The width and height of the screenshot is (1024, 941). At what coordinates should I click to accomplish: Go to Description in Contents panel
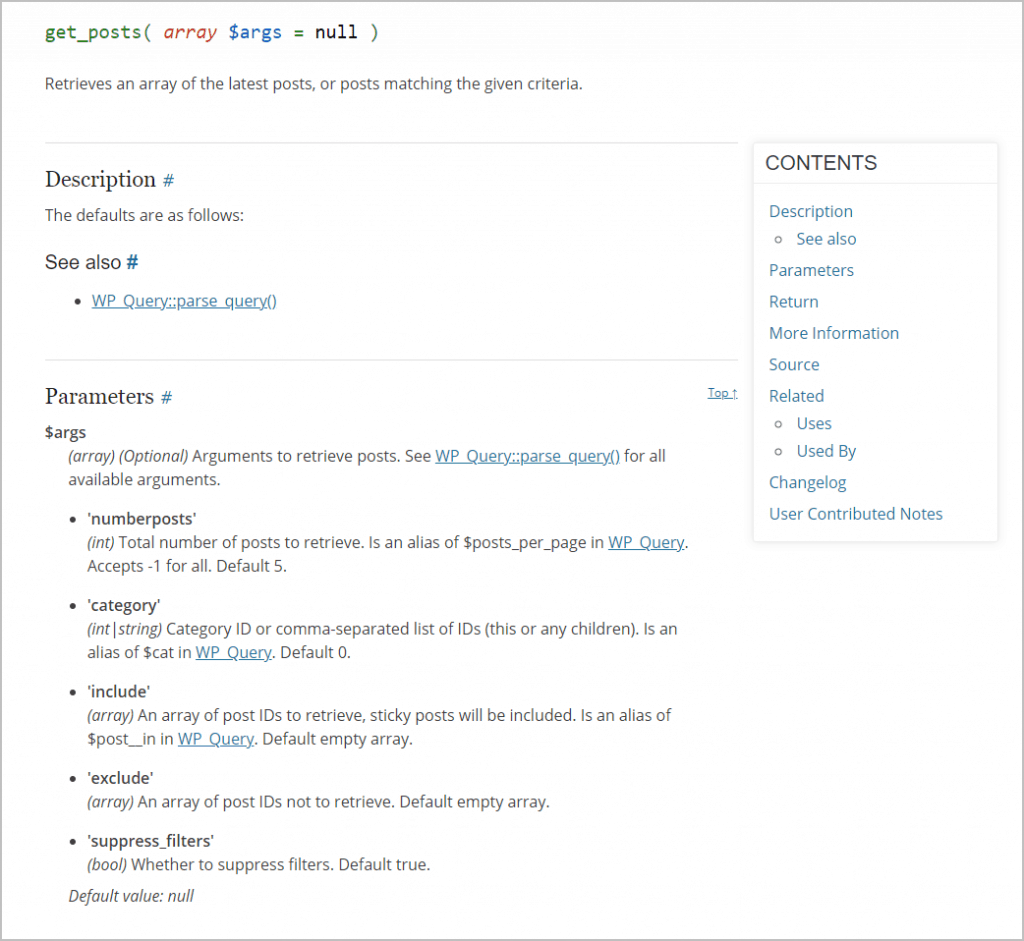click(810, 212)
